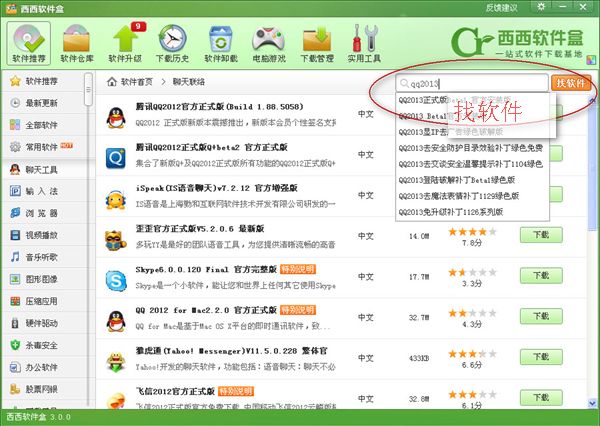
Task: Click 聊天联络 breadcrumb link
Action: click(x=189, y=82)
